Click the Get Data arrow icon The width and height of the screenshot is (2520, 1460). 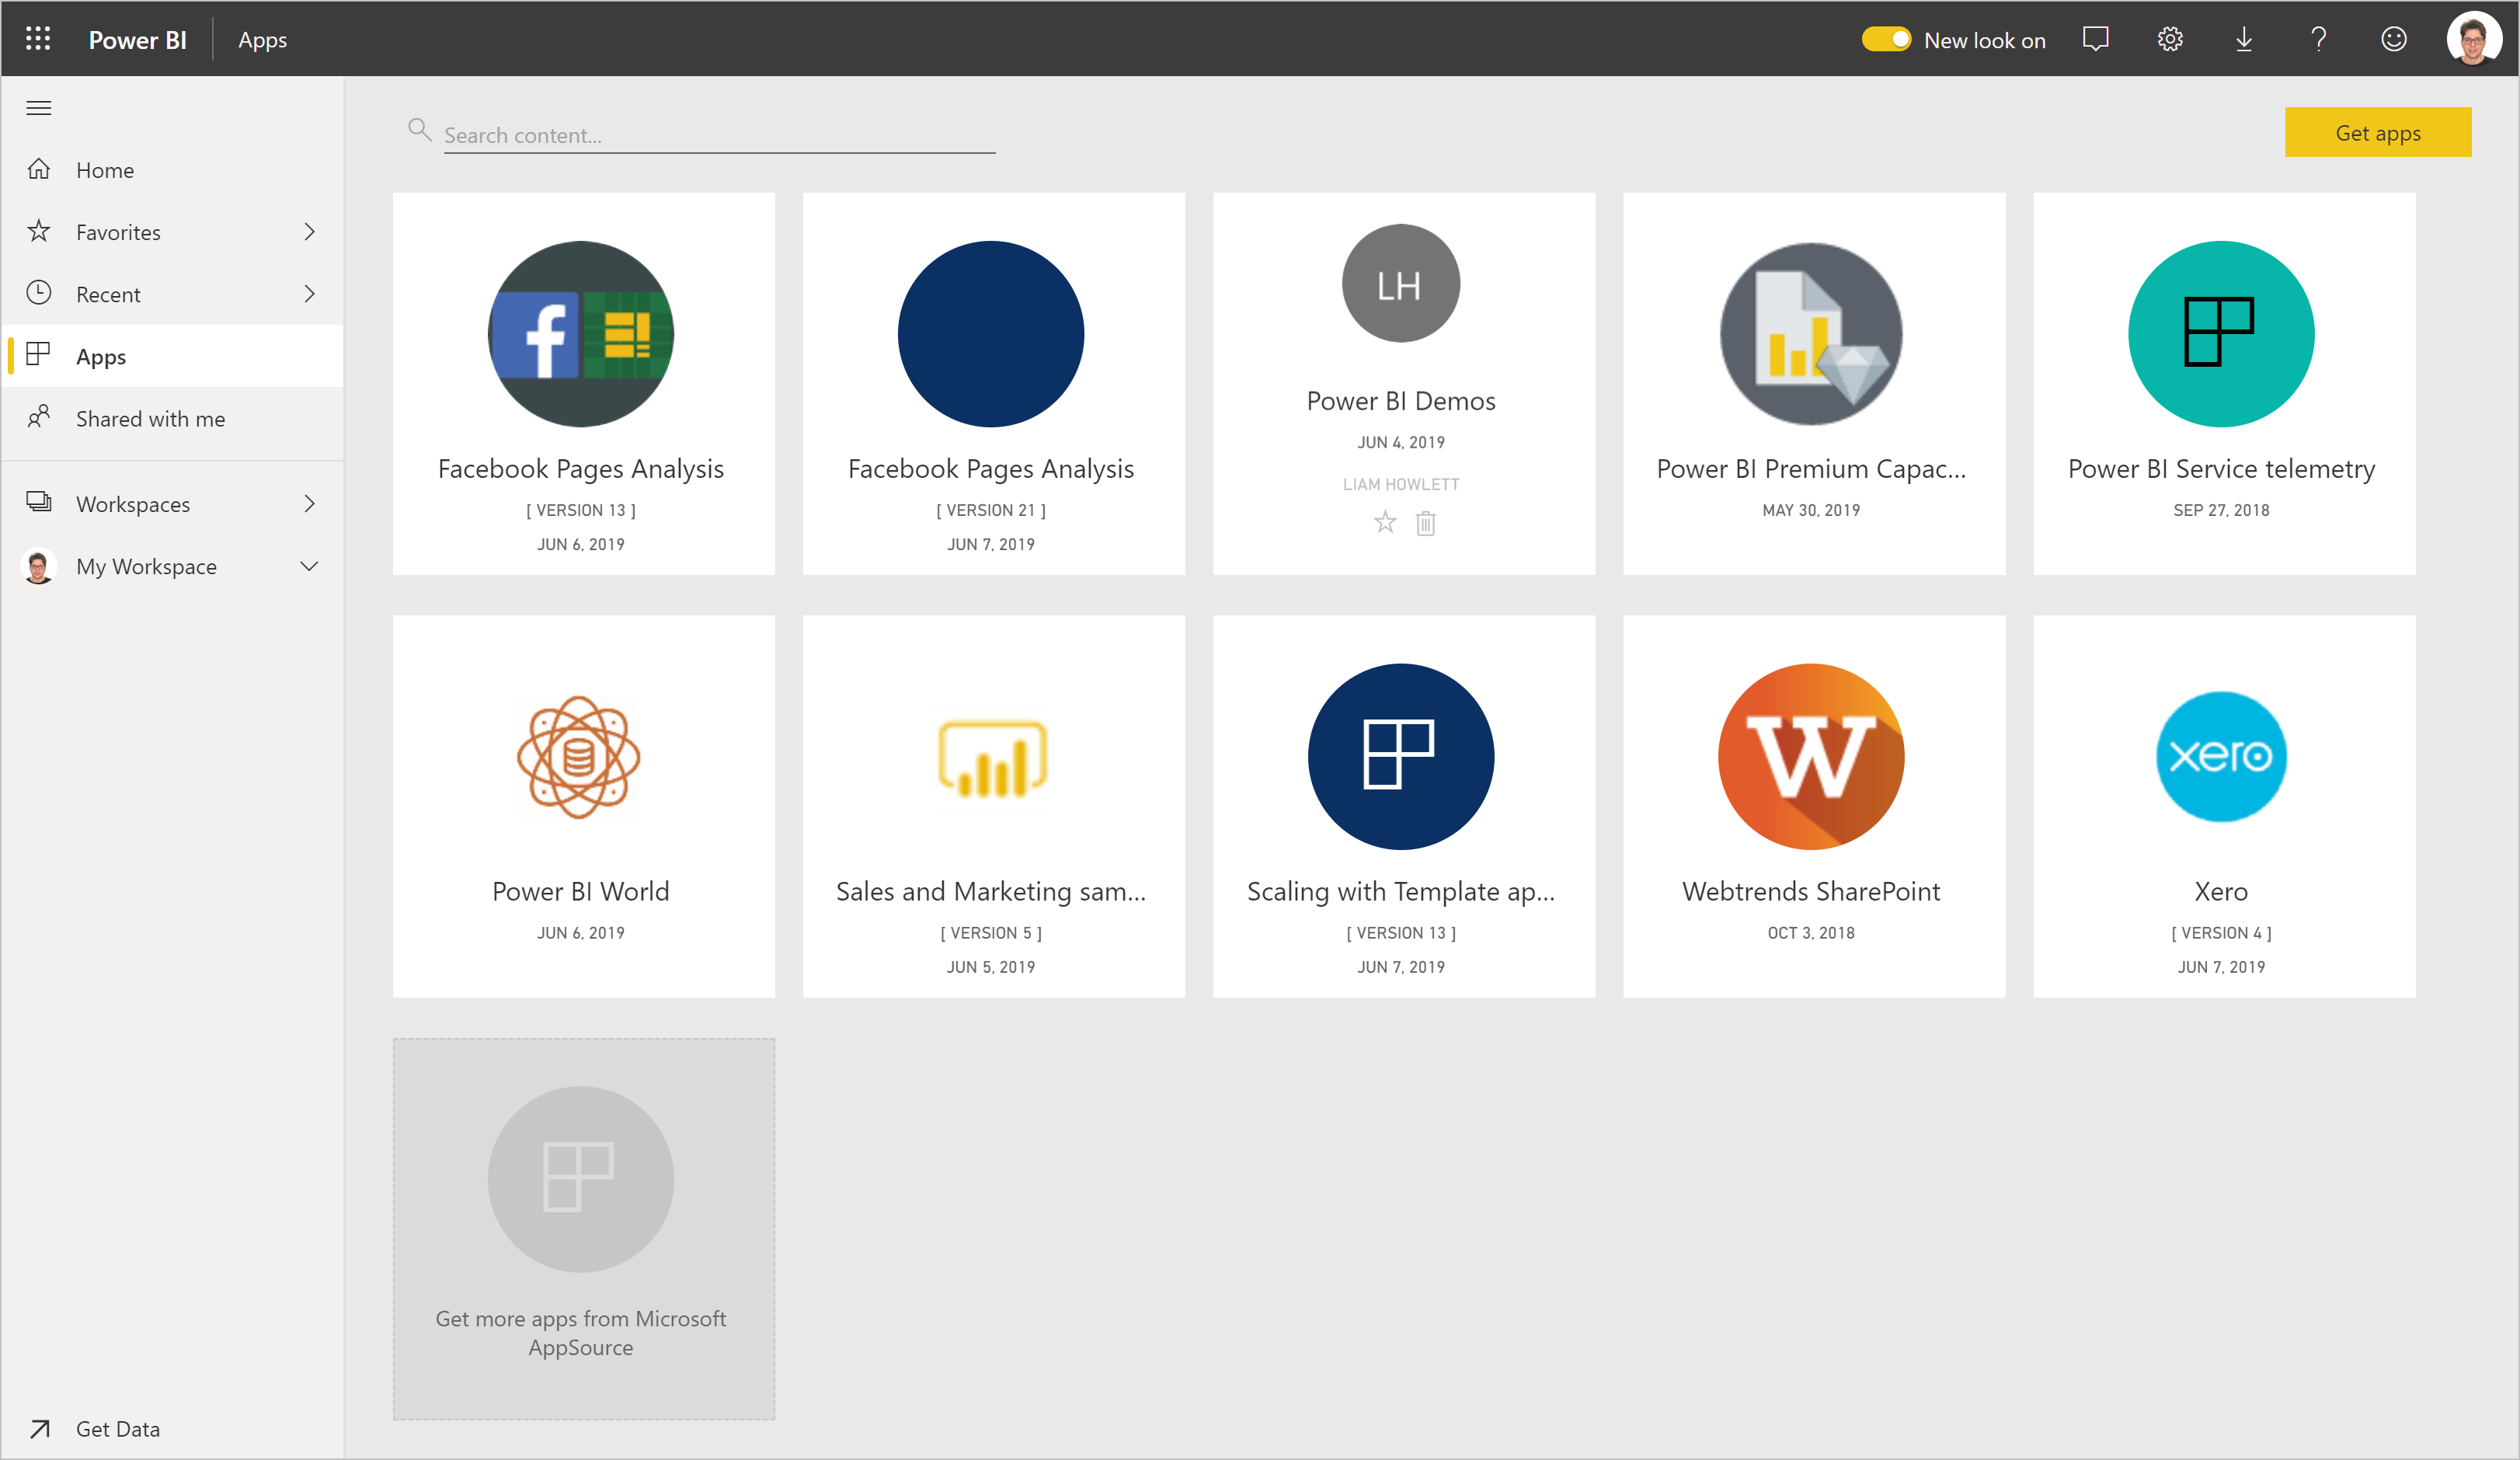pos(39,1429)
